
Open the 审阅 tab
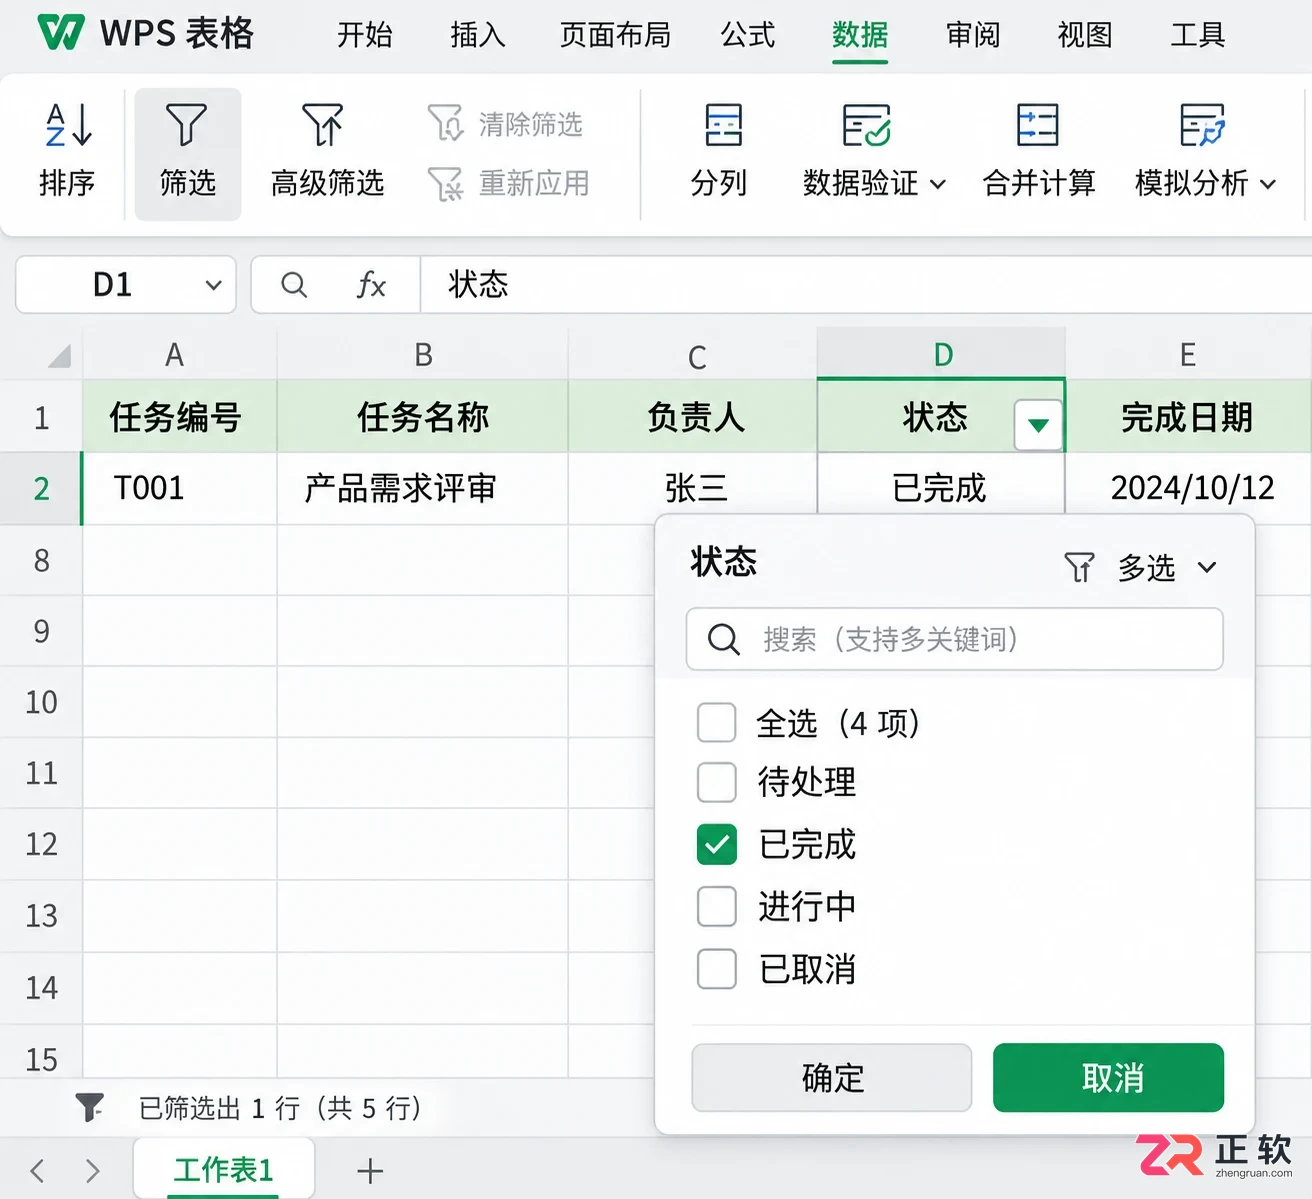[973, 35]
